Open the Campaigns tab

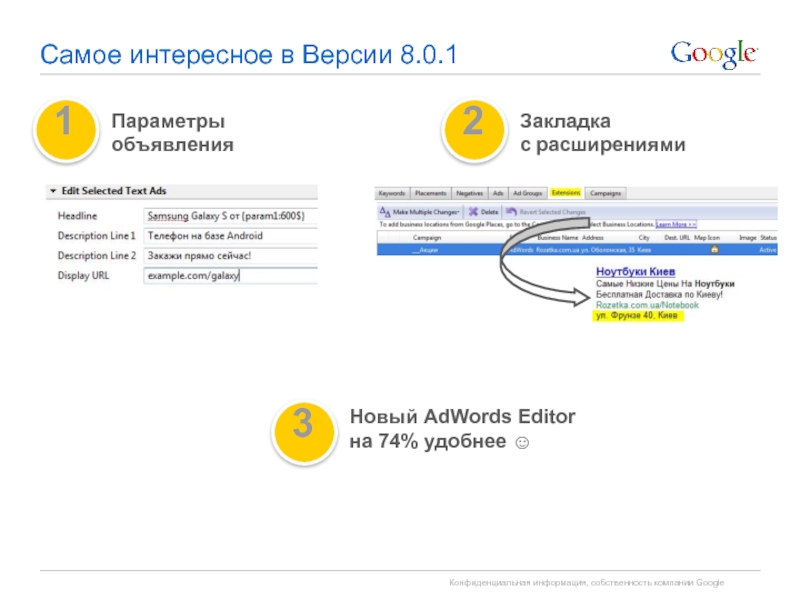[x=606, y=193]
